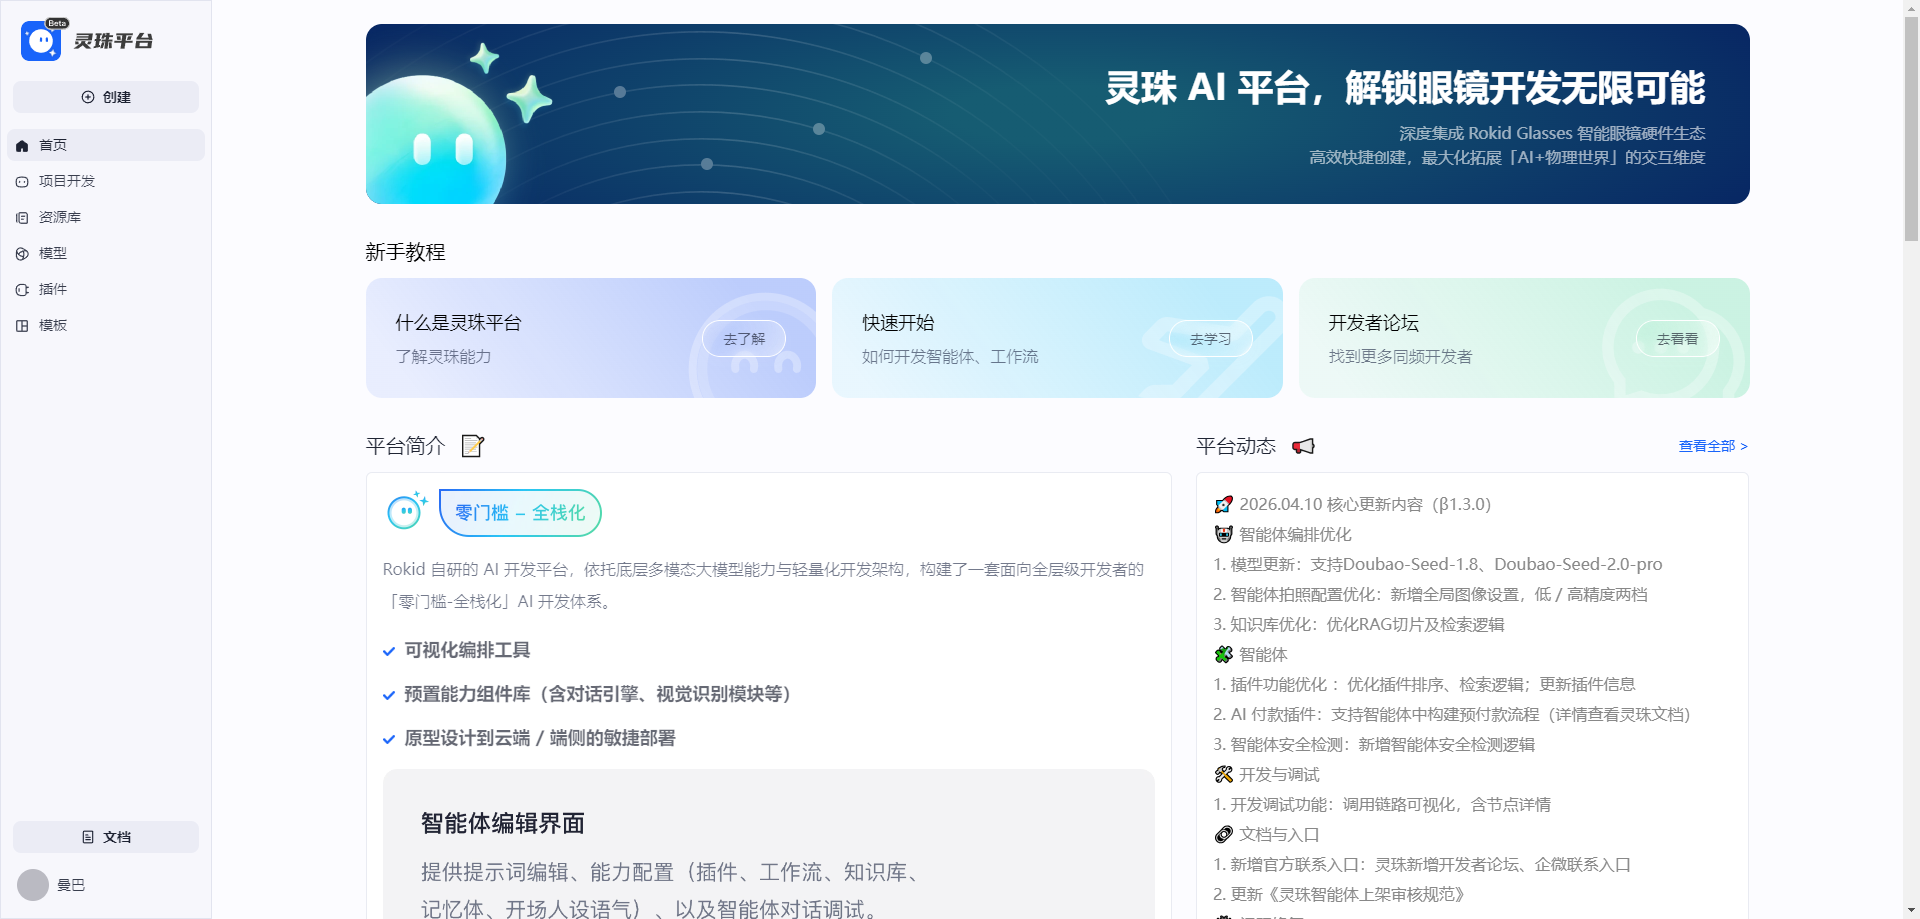Click the 灵珠 AI 平台 banner

click(1058, 114)
